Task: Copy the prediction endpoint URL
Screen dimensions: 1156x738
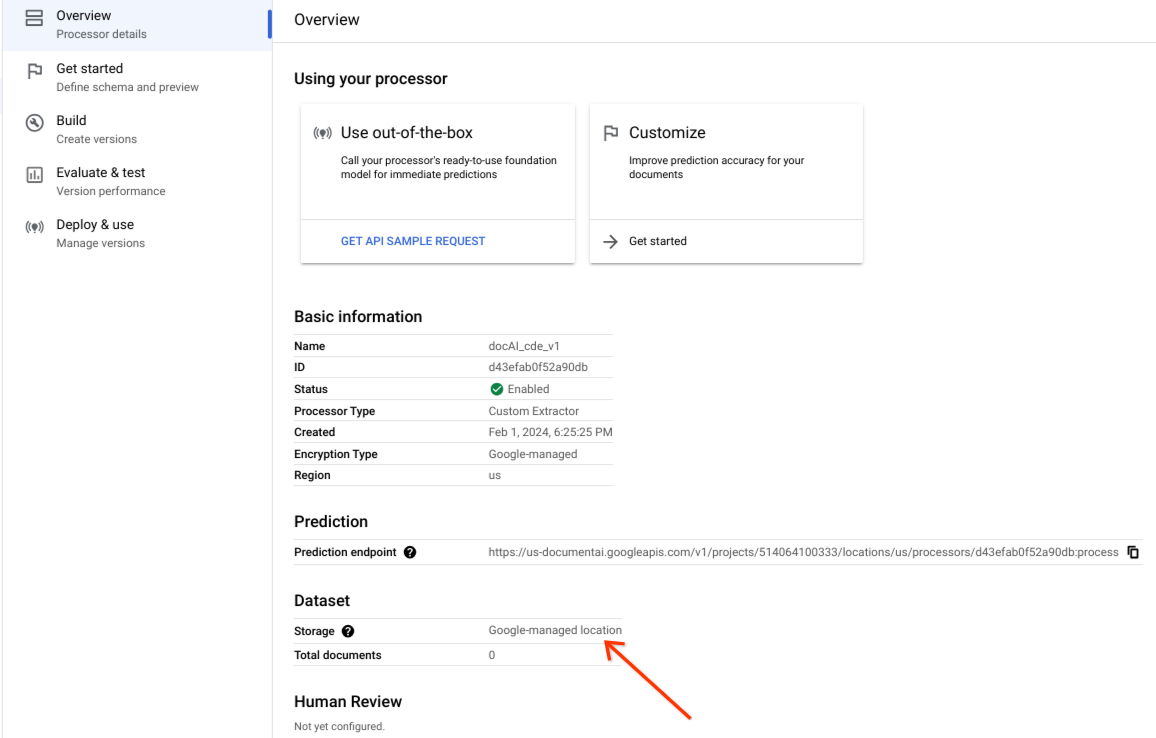Action: tap(1133, 552)
